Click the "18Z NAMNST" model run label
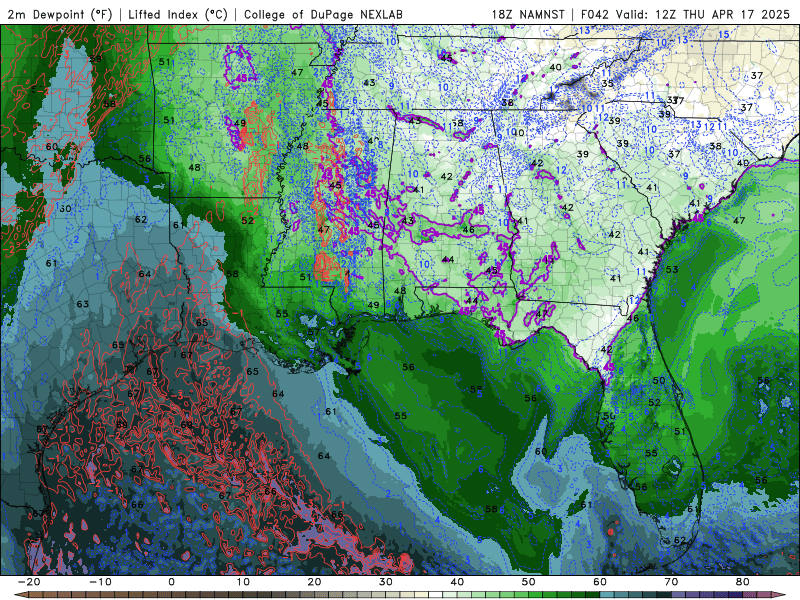The image size is (800, 600). click(x=528, y=14)
